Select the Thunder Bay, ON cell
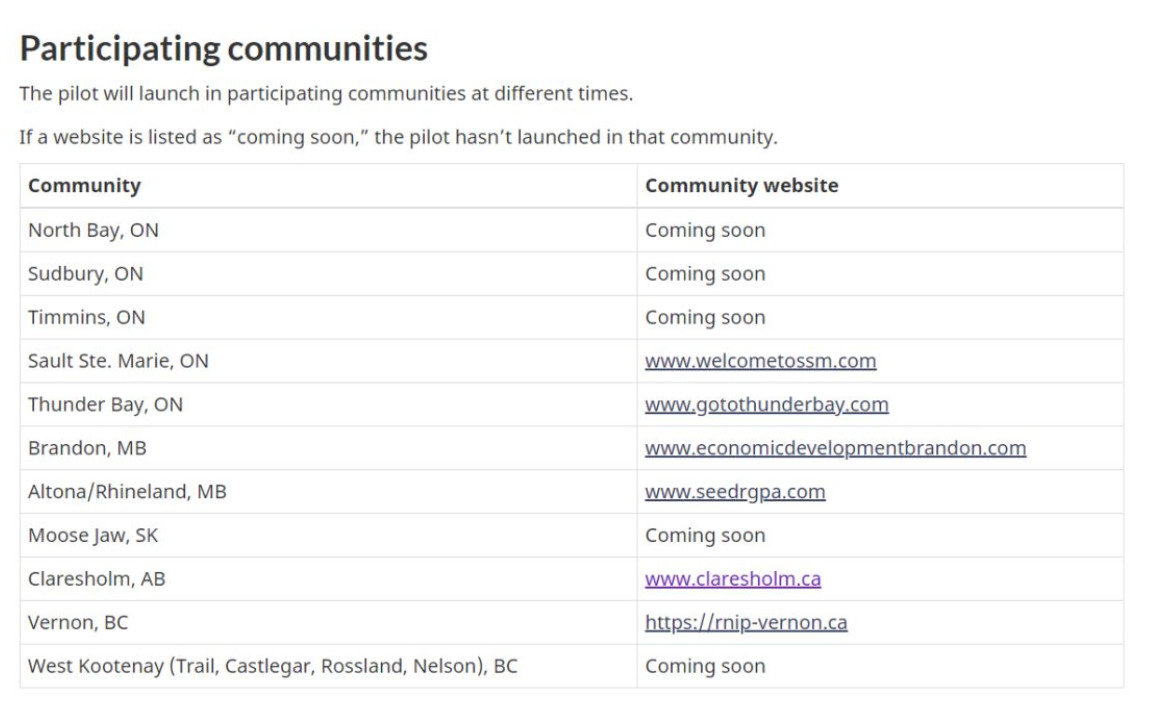Viewport: 1156px width, 722px height. [105, 405]
